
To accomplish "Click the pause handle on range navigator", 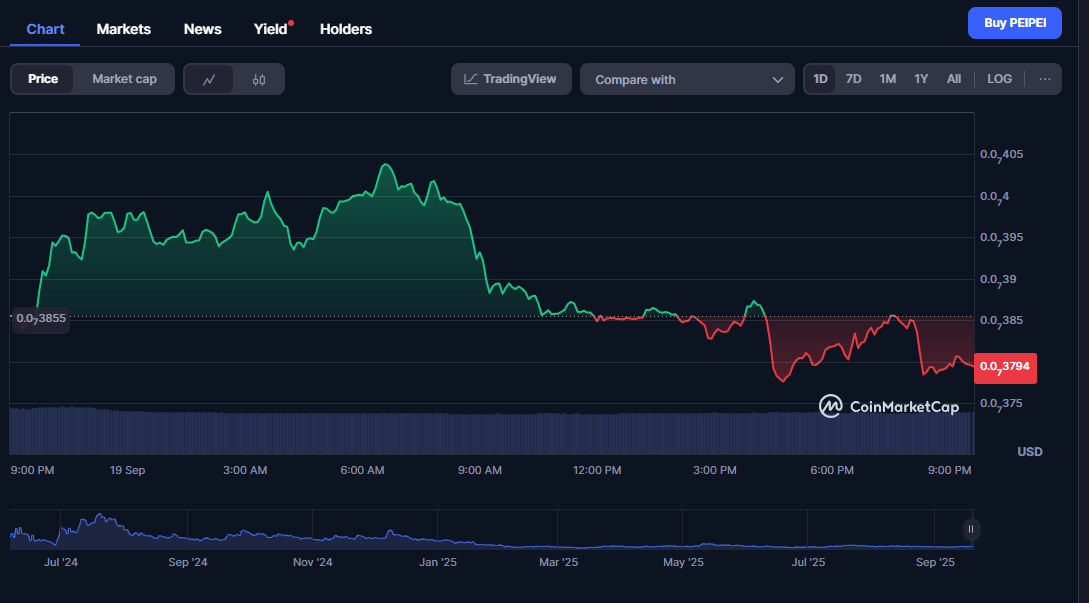I will point(970,529).
